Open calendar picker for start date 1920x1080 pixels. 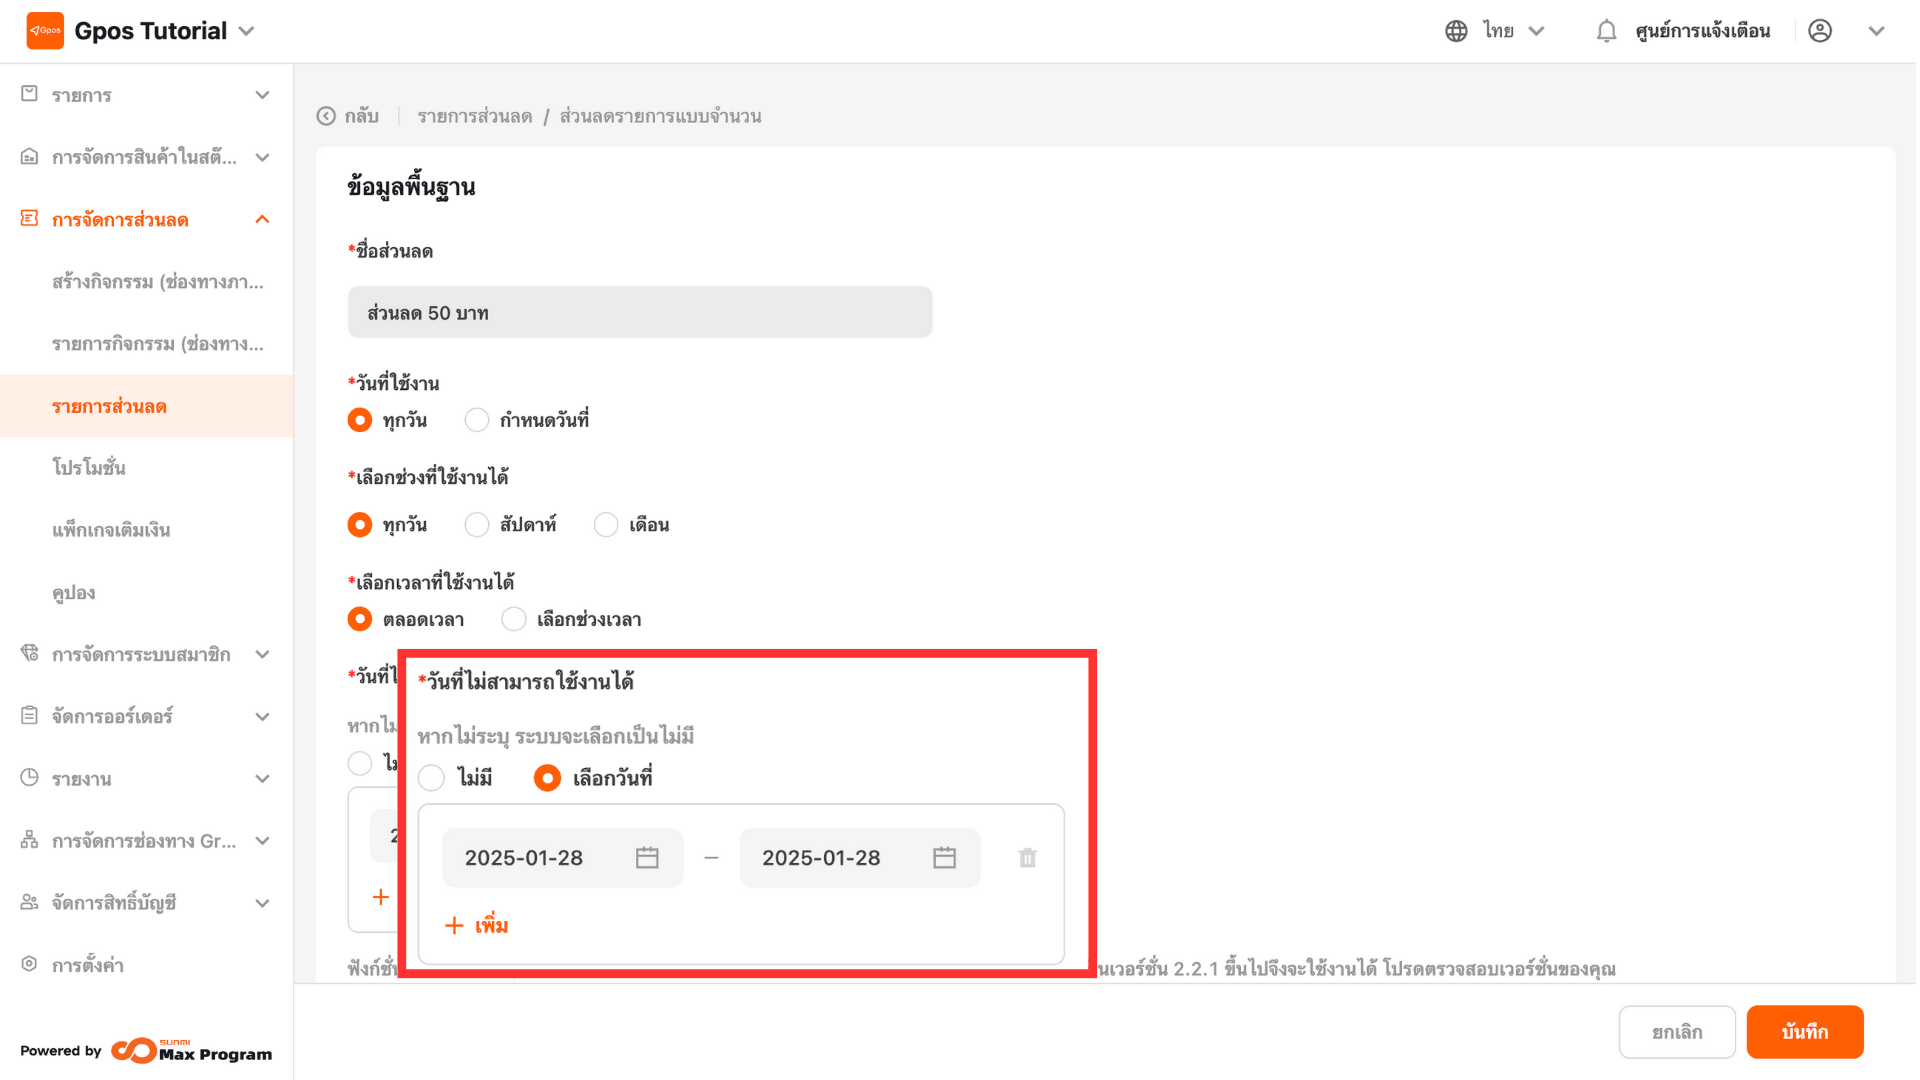point(647,858)
